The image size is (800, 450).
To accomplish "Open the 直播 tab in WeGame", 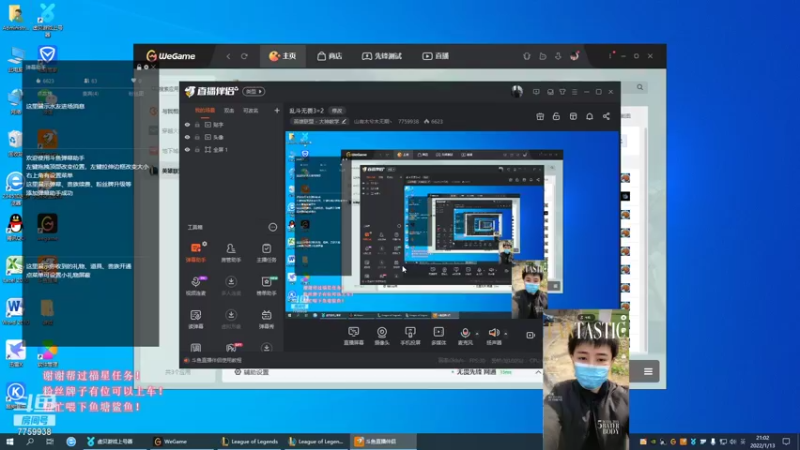I will point(436,56).
